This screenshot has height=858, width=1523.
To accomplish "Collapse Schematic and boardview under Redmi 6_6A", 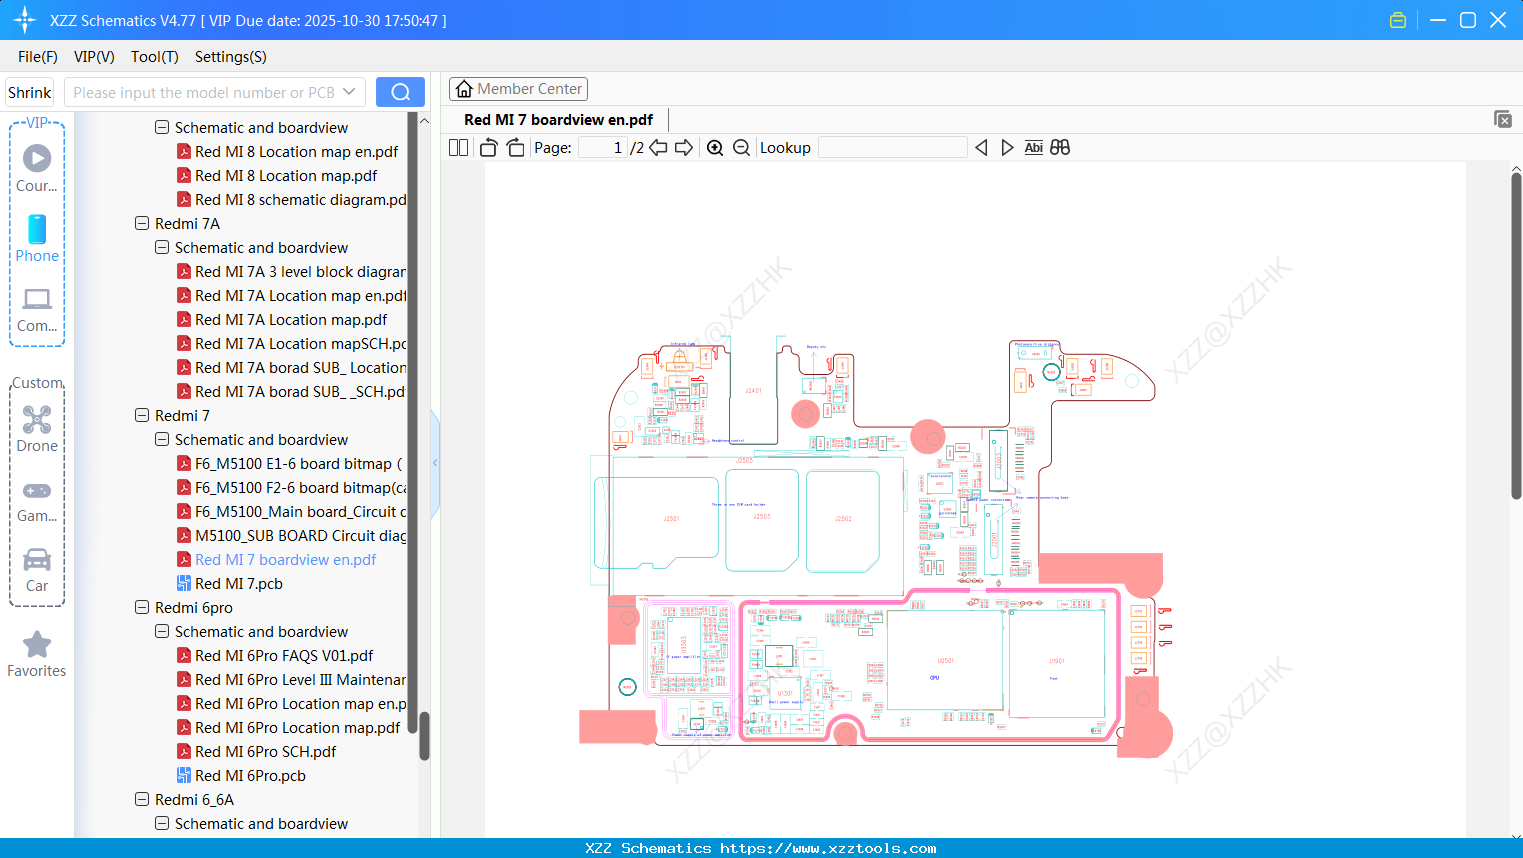I will point(162,824).
